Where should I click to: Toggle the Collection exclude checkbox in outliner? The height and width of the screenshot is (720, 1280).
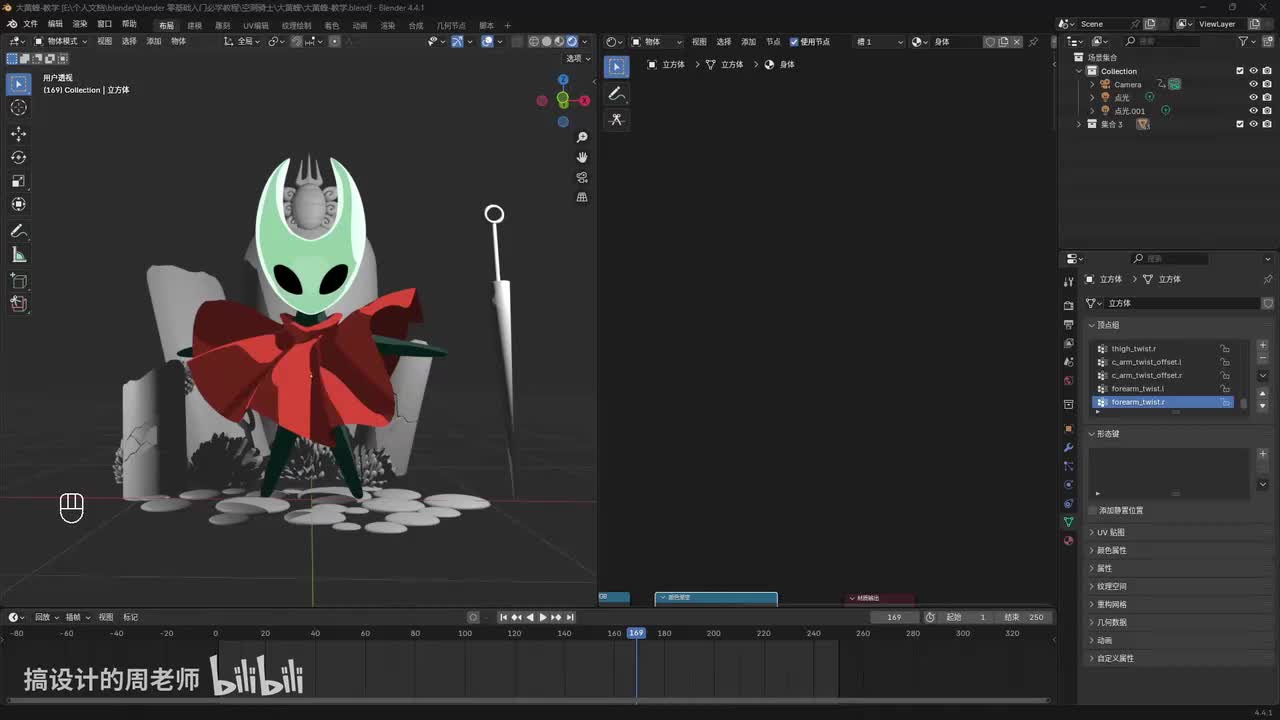1240,71
